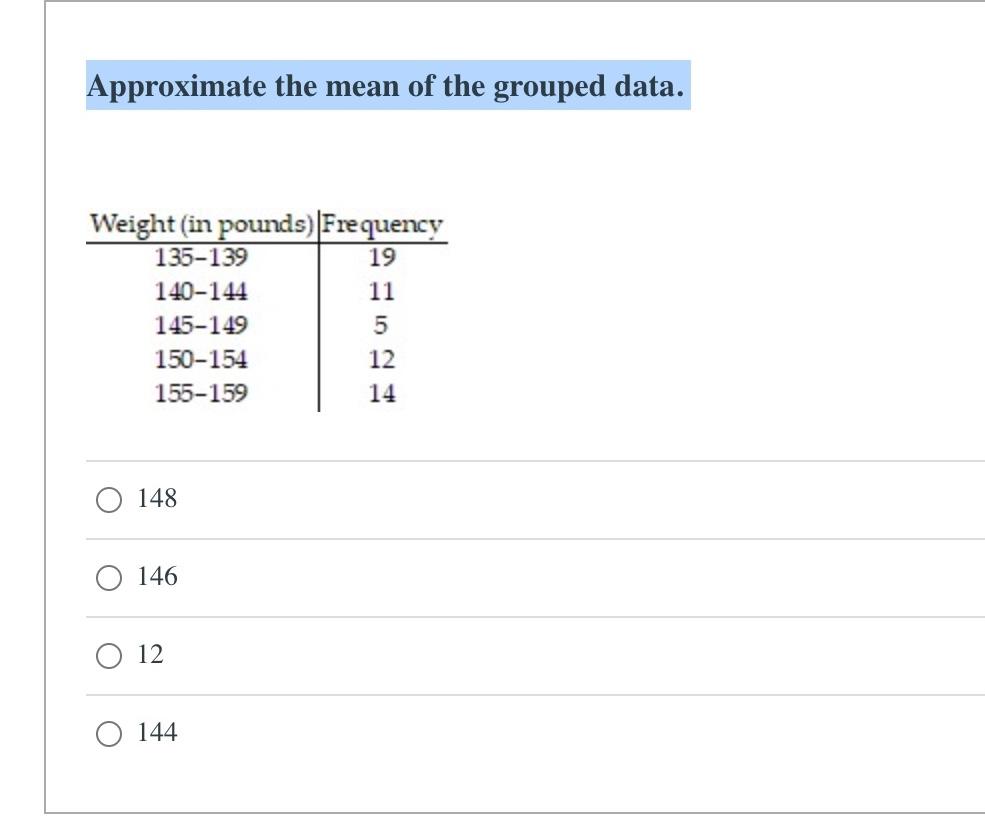Click frequency value 5 in the table

click(381, 325)
